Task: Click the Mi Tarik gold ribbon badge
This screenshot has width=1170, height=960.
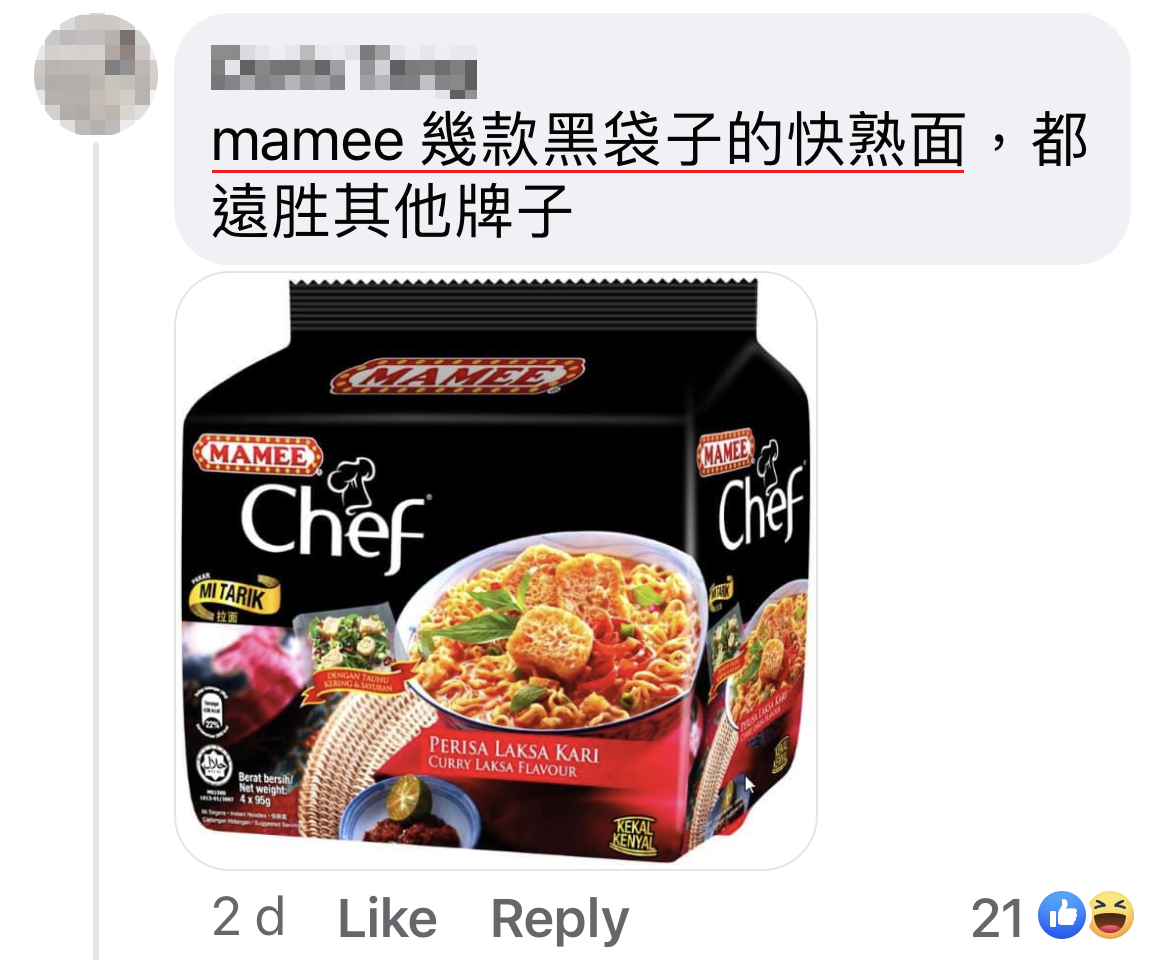Action: click(232, 596)
